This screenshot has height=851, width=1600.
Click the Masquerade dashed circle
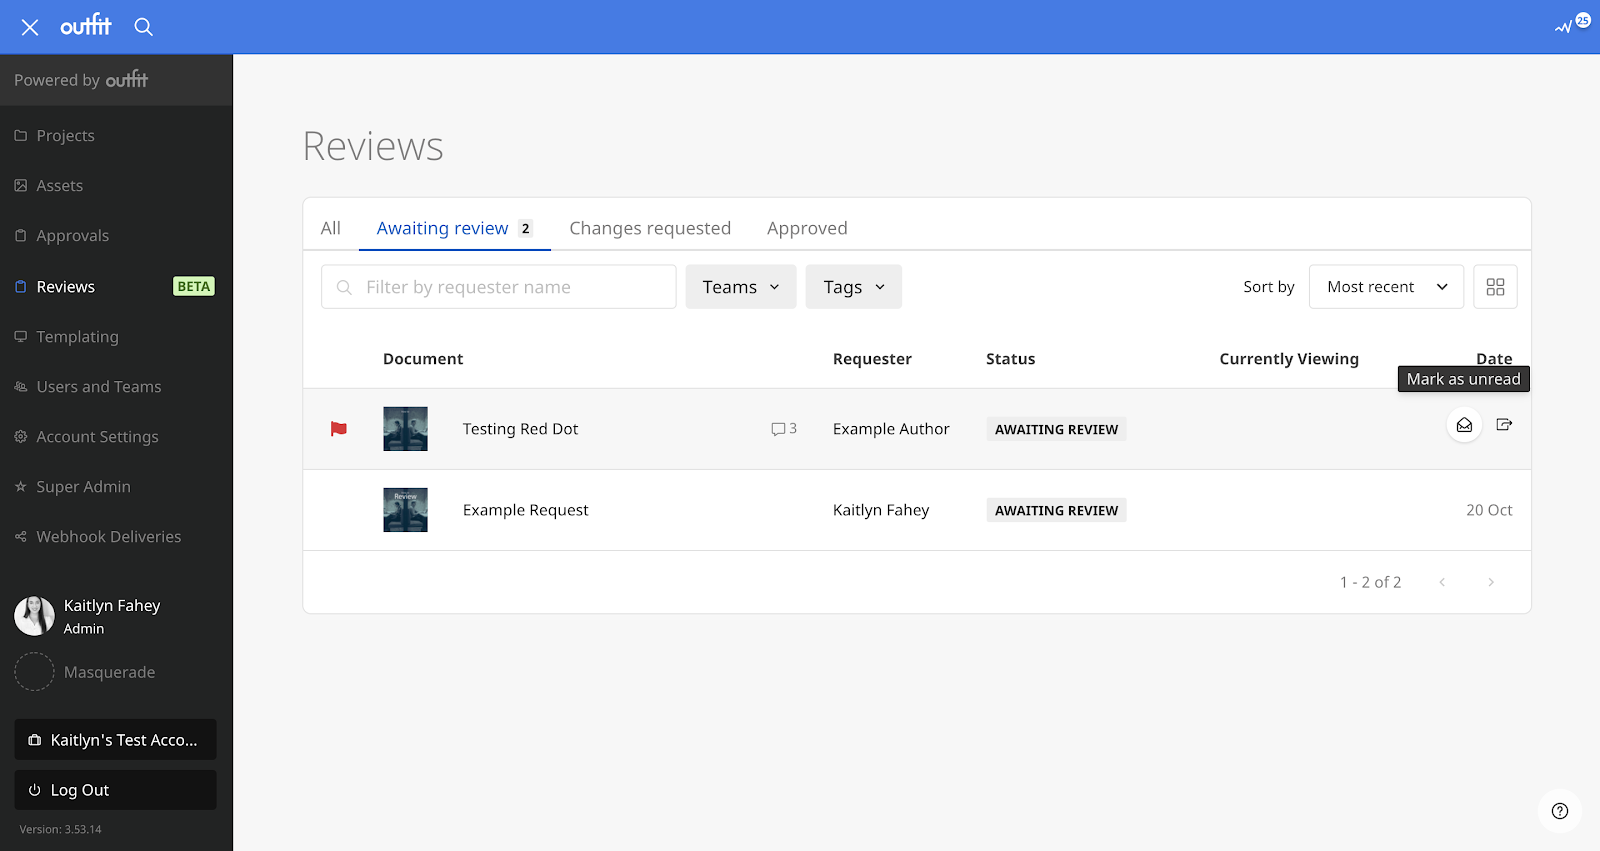pyautogui.click(x=34, y=672)
